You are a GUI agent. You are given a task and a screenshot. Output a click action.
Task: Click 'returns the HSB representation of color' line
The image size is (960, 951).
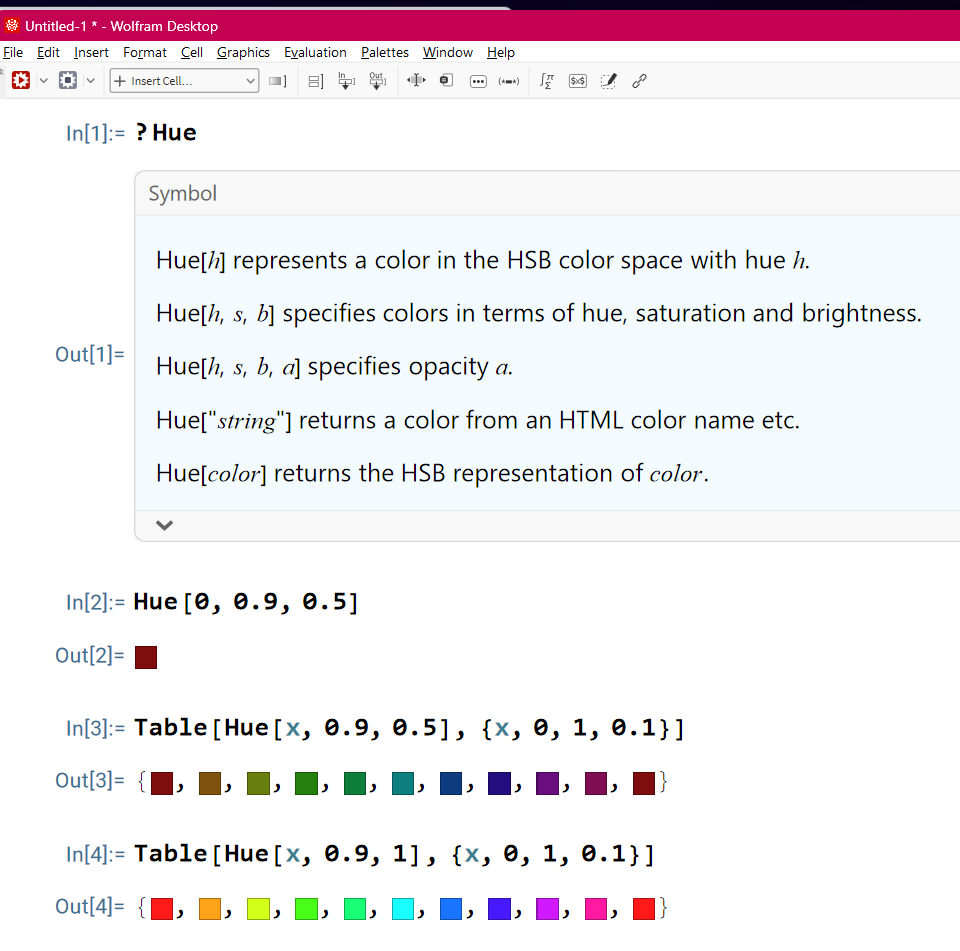[x=432, y=473]
